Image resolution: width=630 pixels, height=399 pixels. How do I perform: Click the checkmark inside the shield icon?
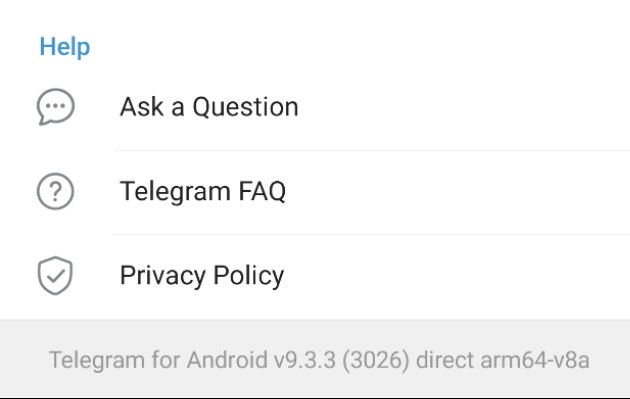point(55,276)
